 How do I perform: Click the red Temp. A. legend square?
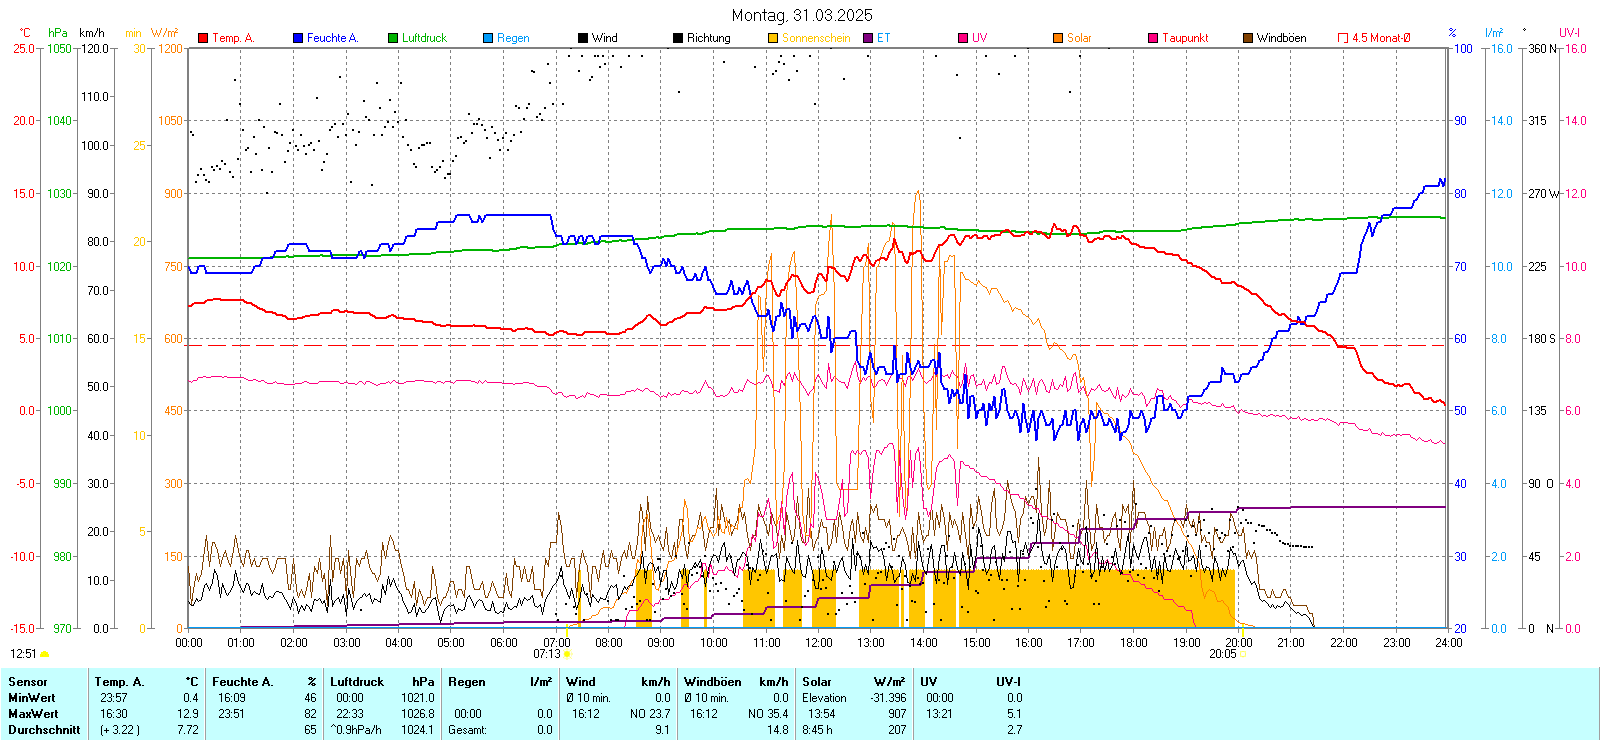203,38
